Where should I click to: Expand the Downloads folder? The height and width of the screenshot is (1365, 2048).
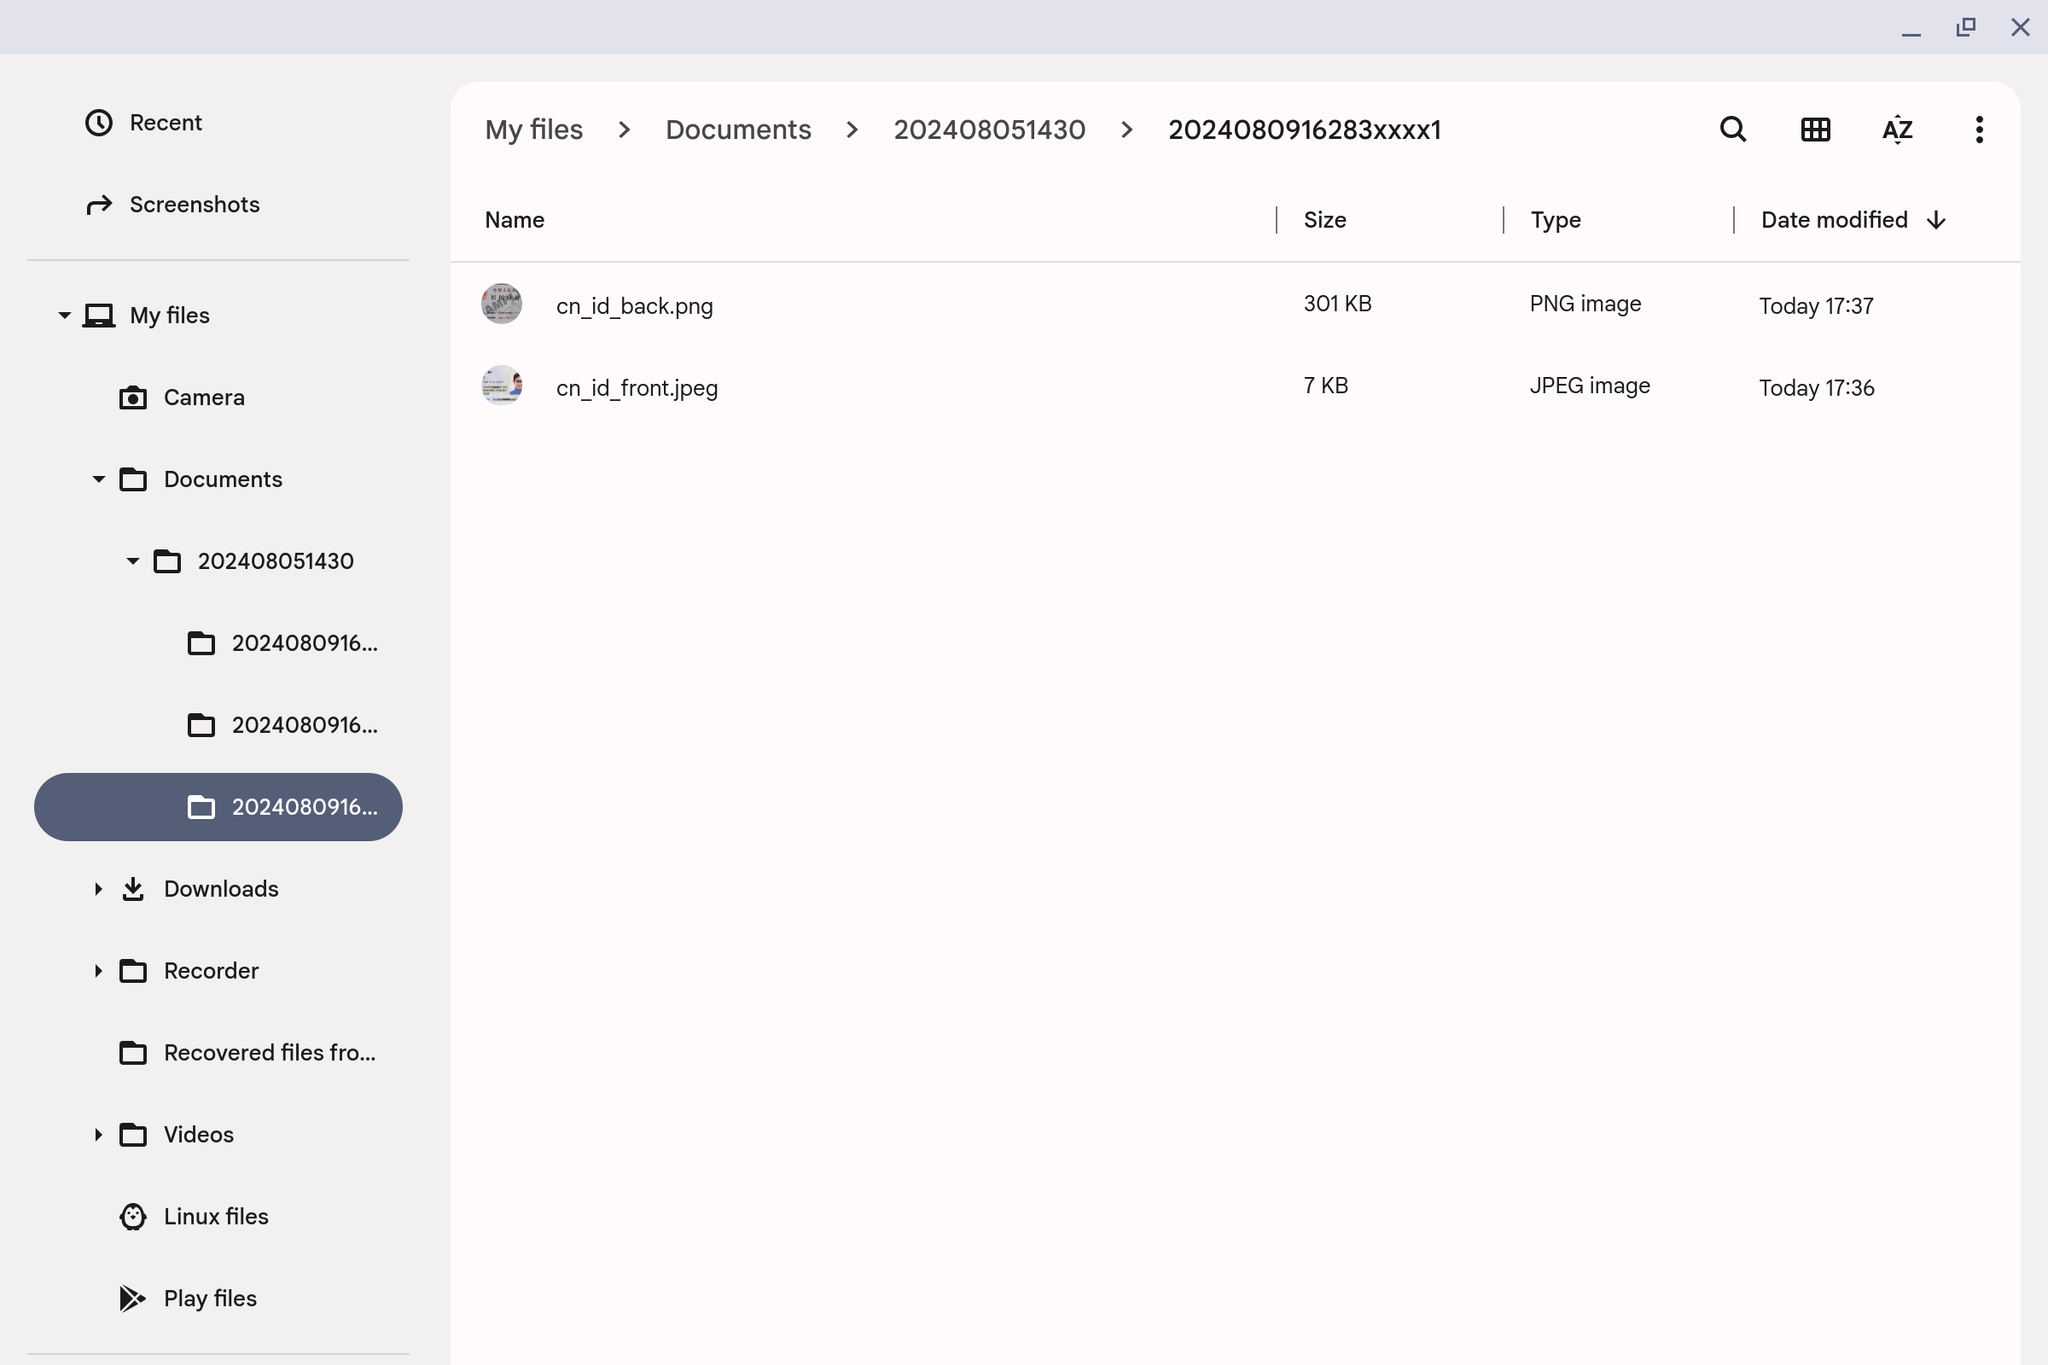tap(98, 889)
